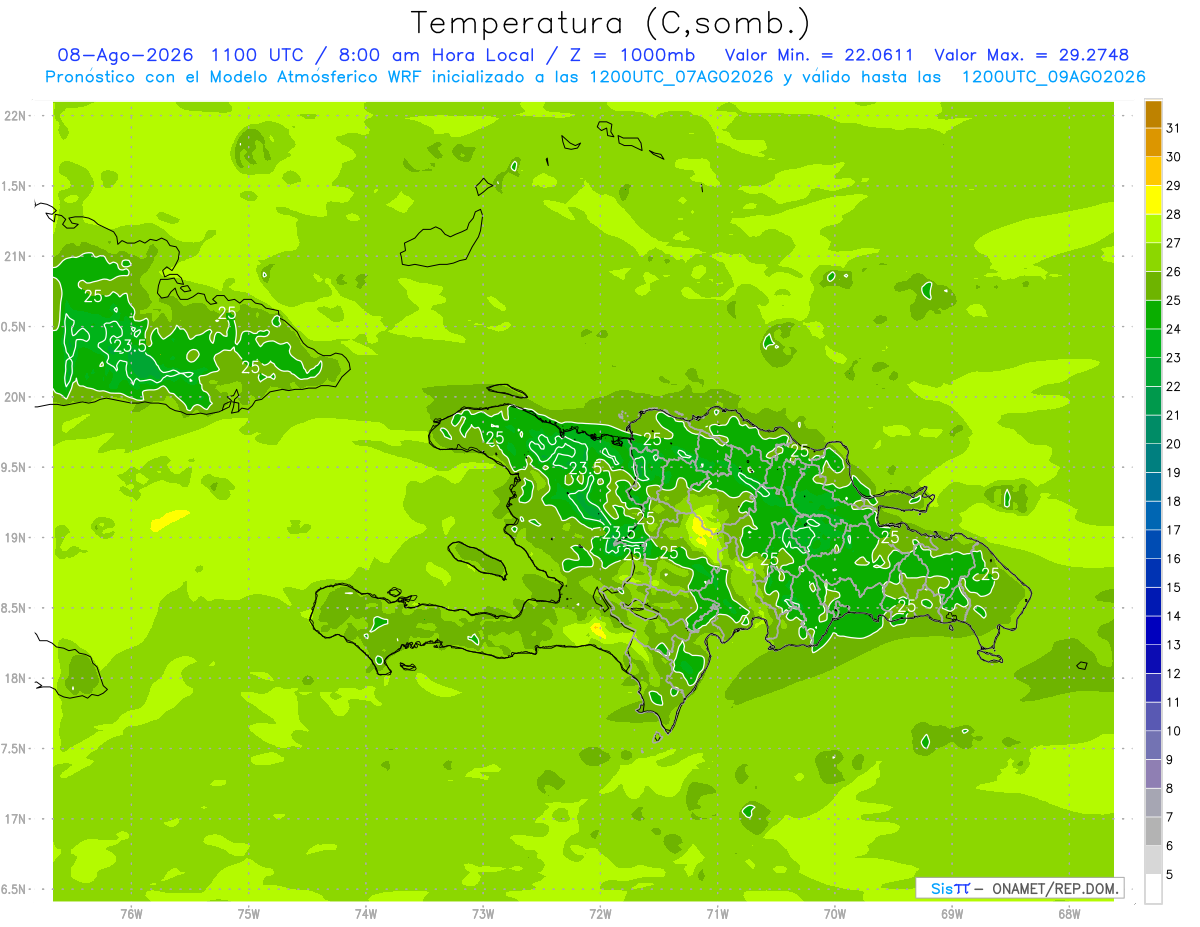Viewport: 1200px width, 927px height.
Task: Click the "72W" longitude axis label
Action: point(600,914)
